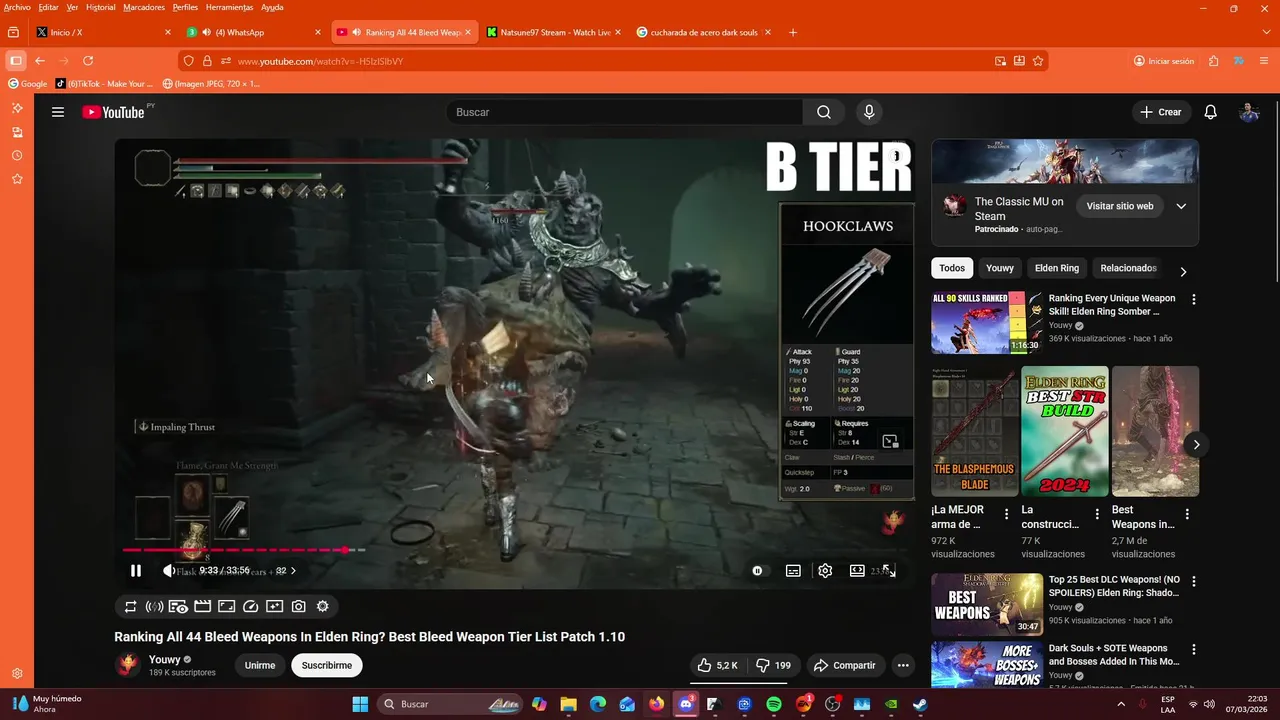Open options for Top 25 Best DLC Weapons
This screenshot has height=720, width=1280.
1193,581
